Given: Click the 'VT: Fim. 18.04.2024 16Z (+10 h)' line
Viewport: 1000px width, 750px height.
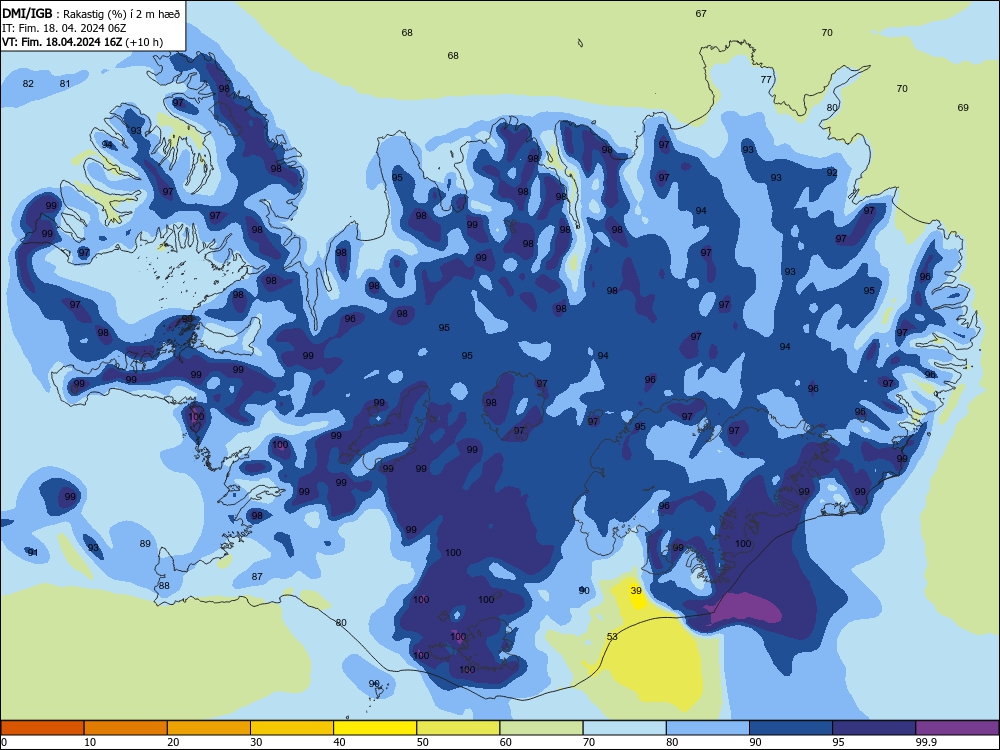Looking at the screenshot, I should pyautogui.click(x=82, y=42).
